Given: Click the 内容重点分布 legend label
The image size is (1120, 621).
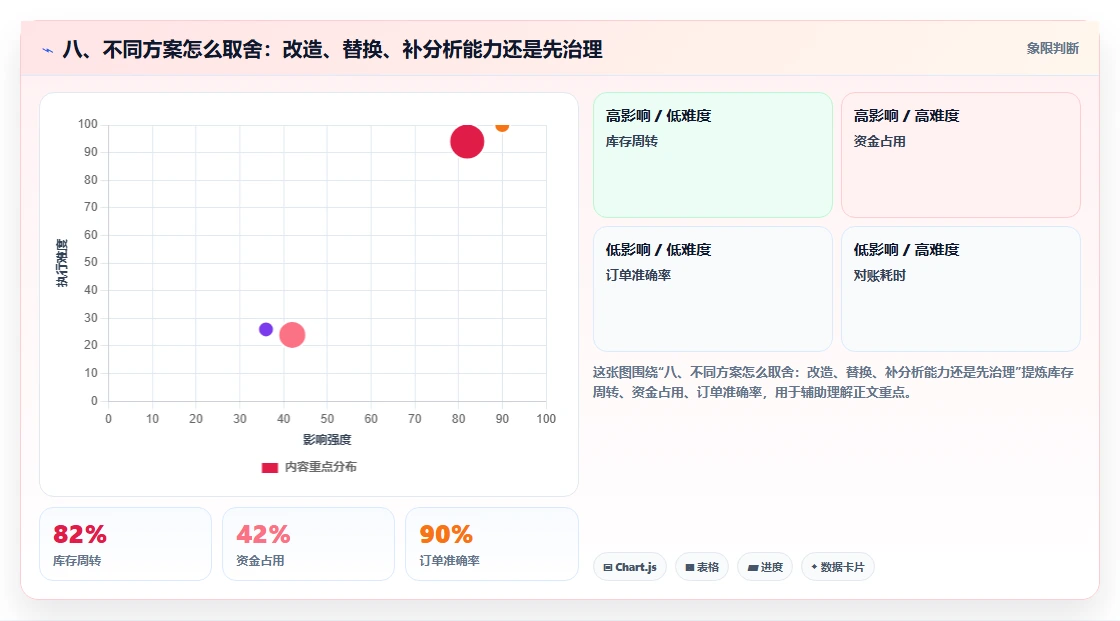Looking at the screenshot, I should click(x=320, y=467).
